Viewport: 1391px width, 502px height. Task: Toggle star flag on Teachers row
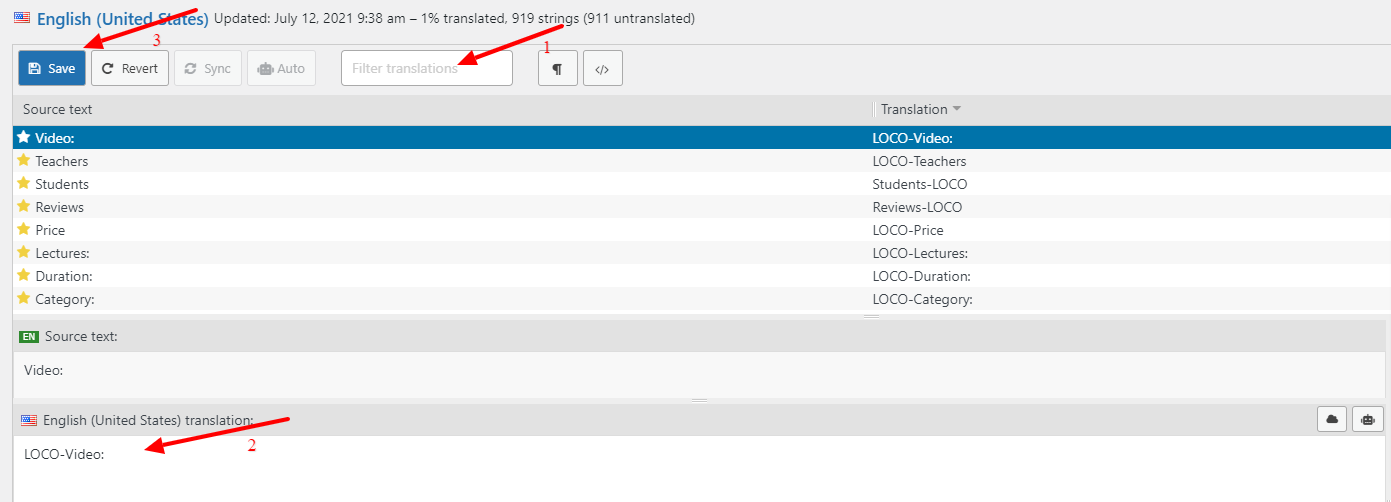(24, 161)
